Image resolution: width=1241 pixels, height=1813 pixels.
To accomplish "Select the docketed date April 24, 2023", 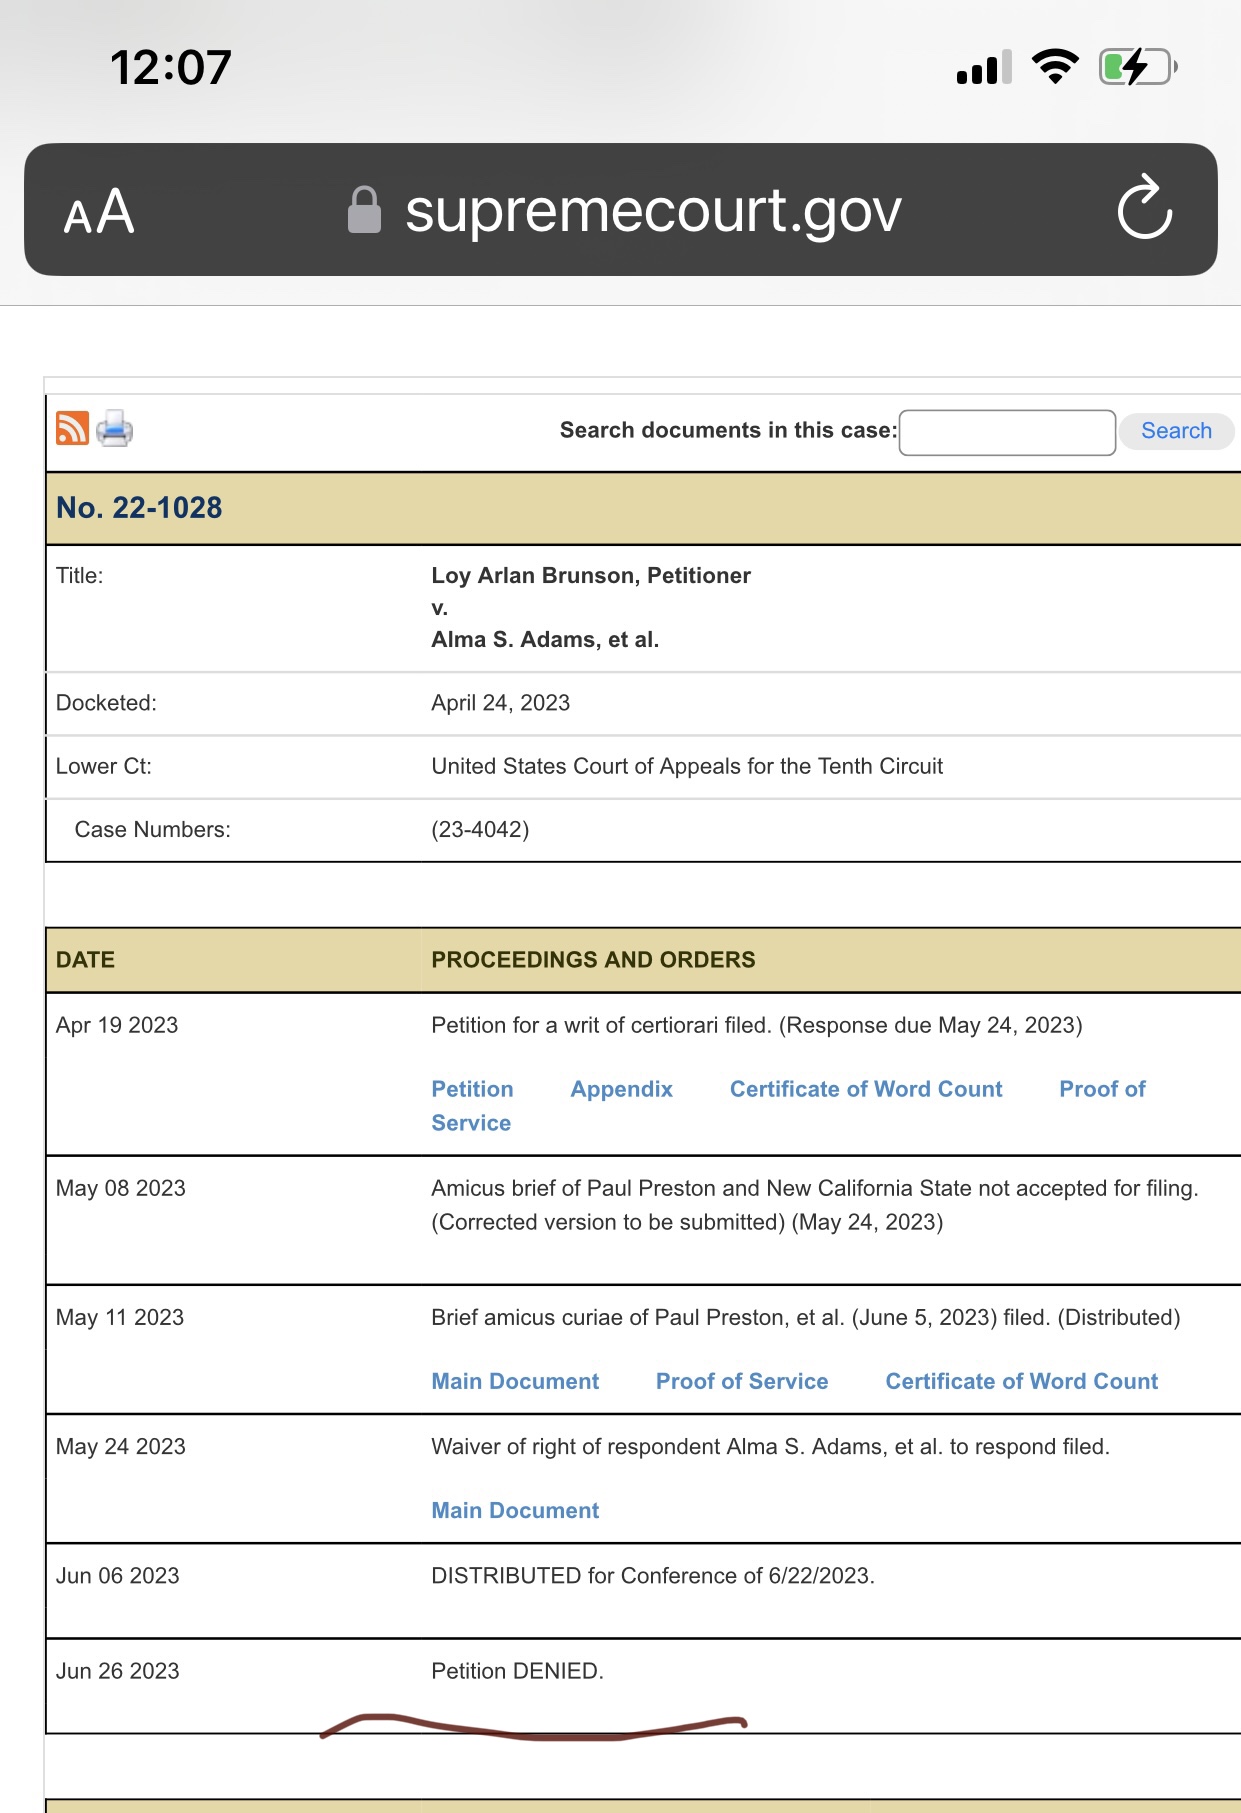I will pos(500,703).
